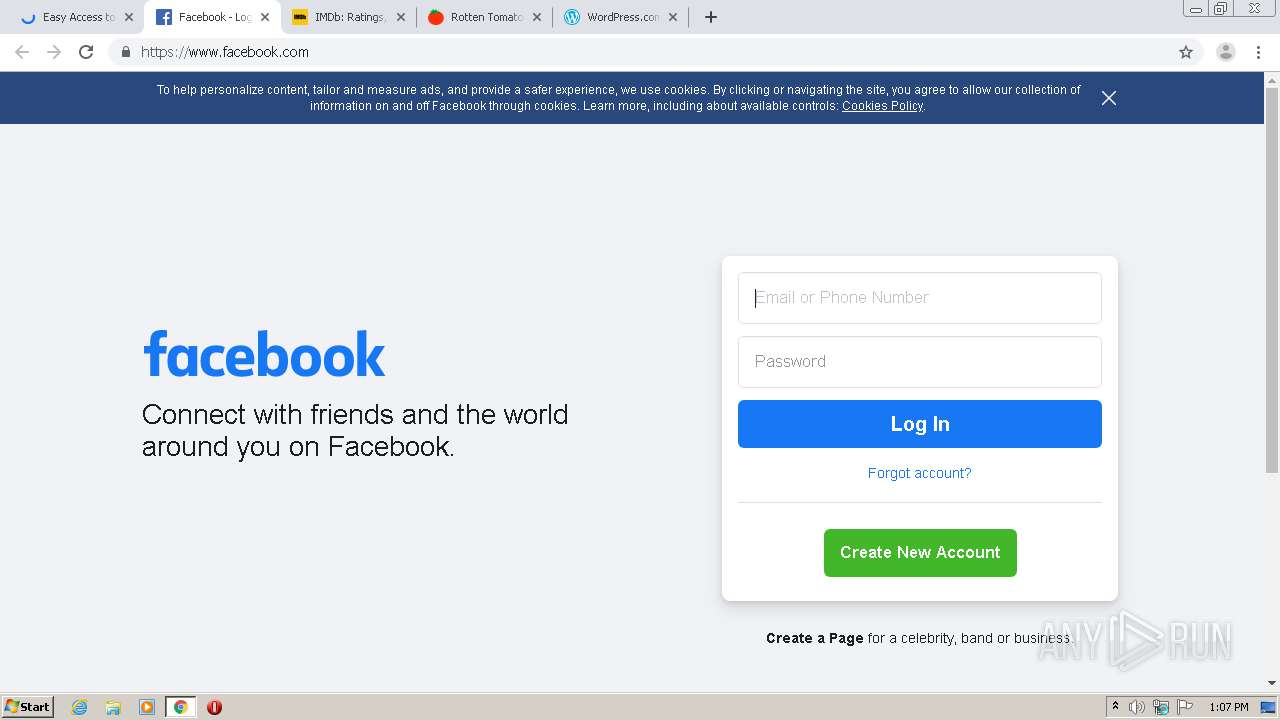Click the browser forward arrow
Screen dimensions: 1280x720
point(54,52)
